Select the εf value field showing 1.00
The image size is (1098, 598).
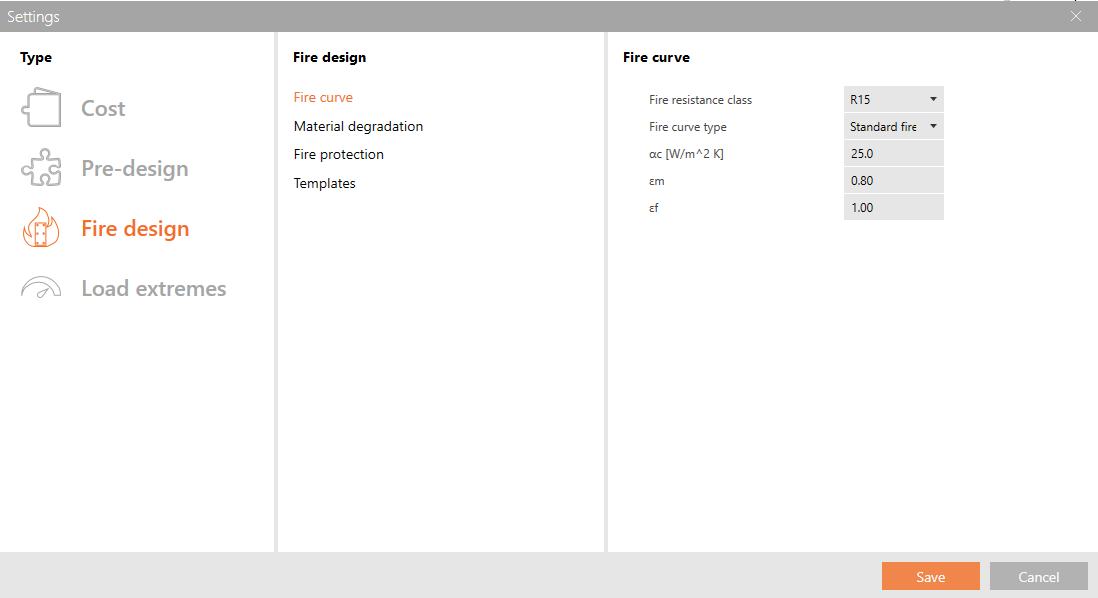(893, 207)
